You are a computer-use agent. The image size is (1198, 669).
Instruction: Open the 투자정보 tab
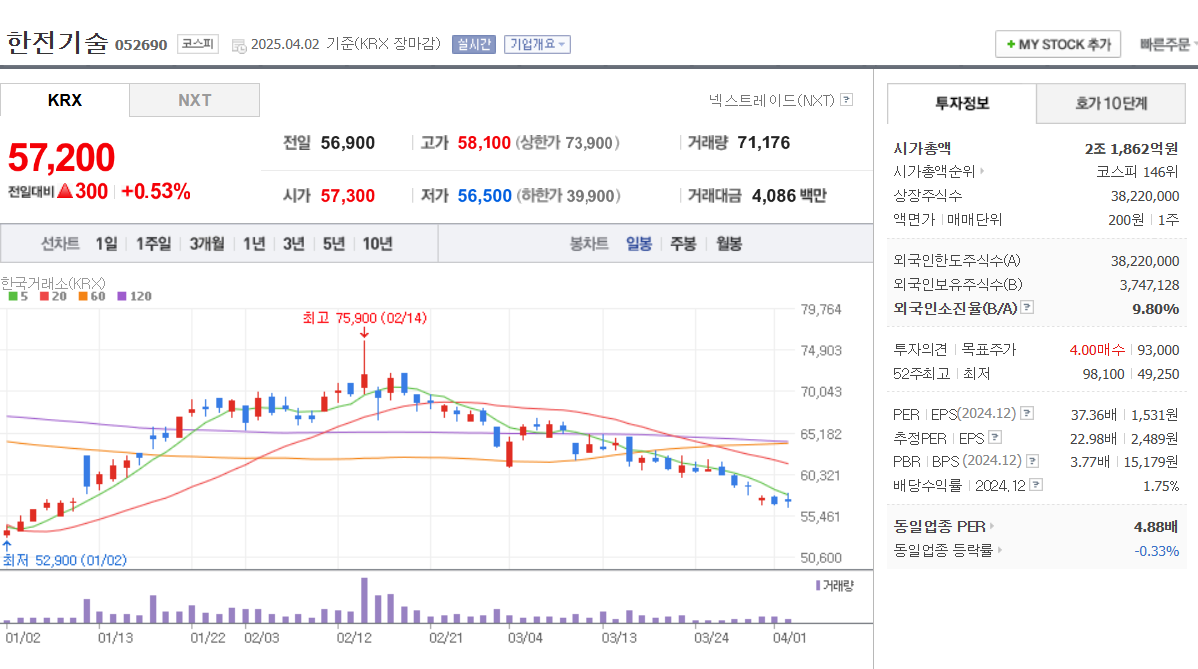[x=962, y=103]
